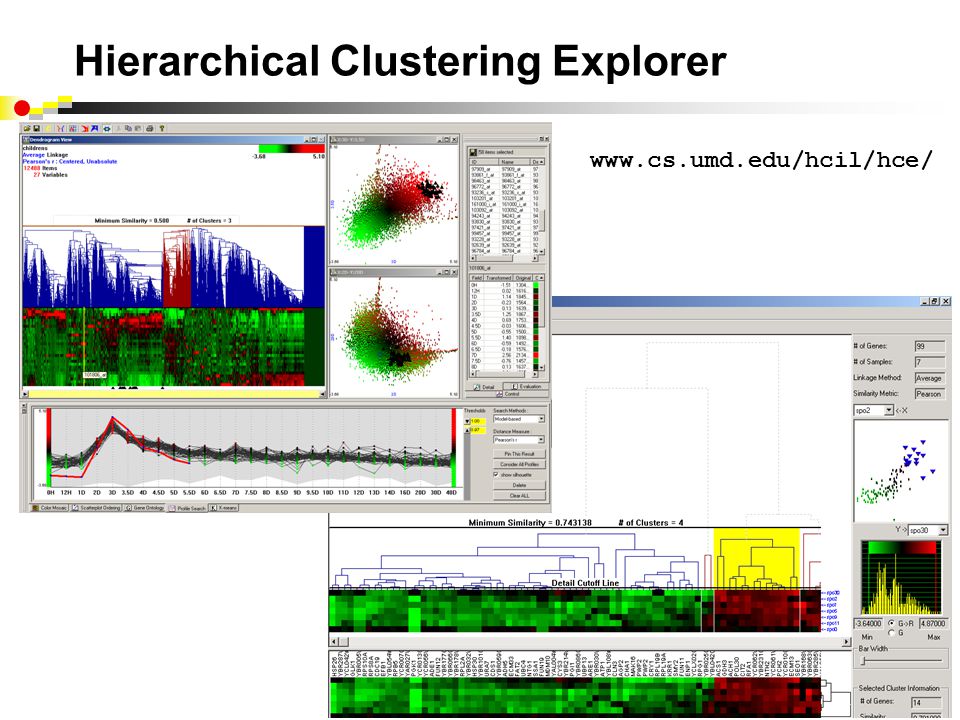Click the Open file toolbar icon
Viewport: 960px width, 720px height.
(x=27, y=129)
